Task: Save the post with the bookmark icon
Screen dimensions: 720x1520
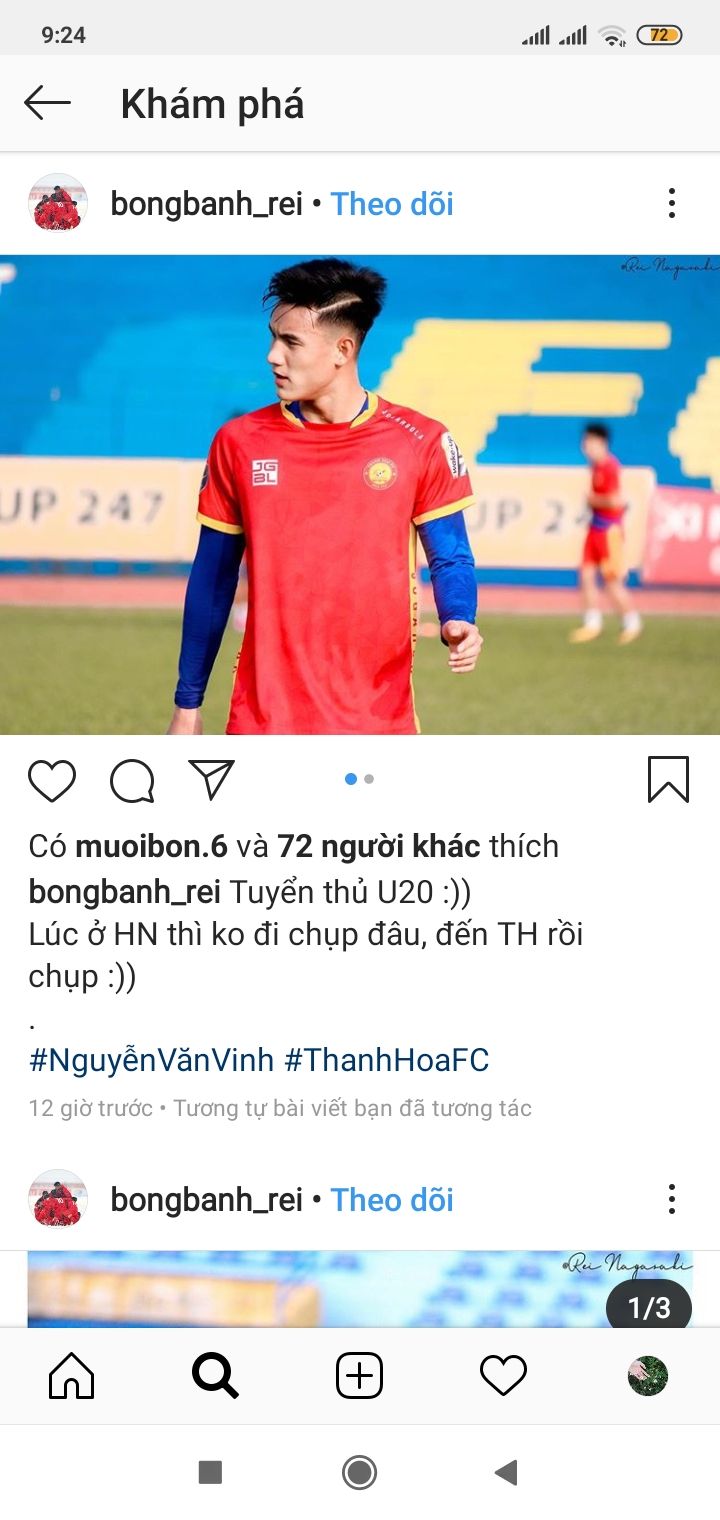Action: [x=668, y=780]
